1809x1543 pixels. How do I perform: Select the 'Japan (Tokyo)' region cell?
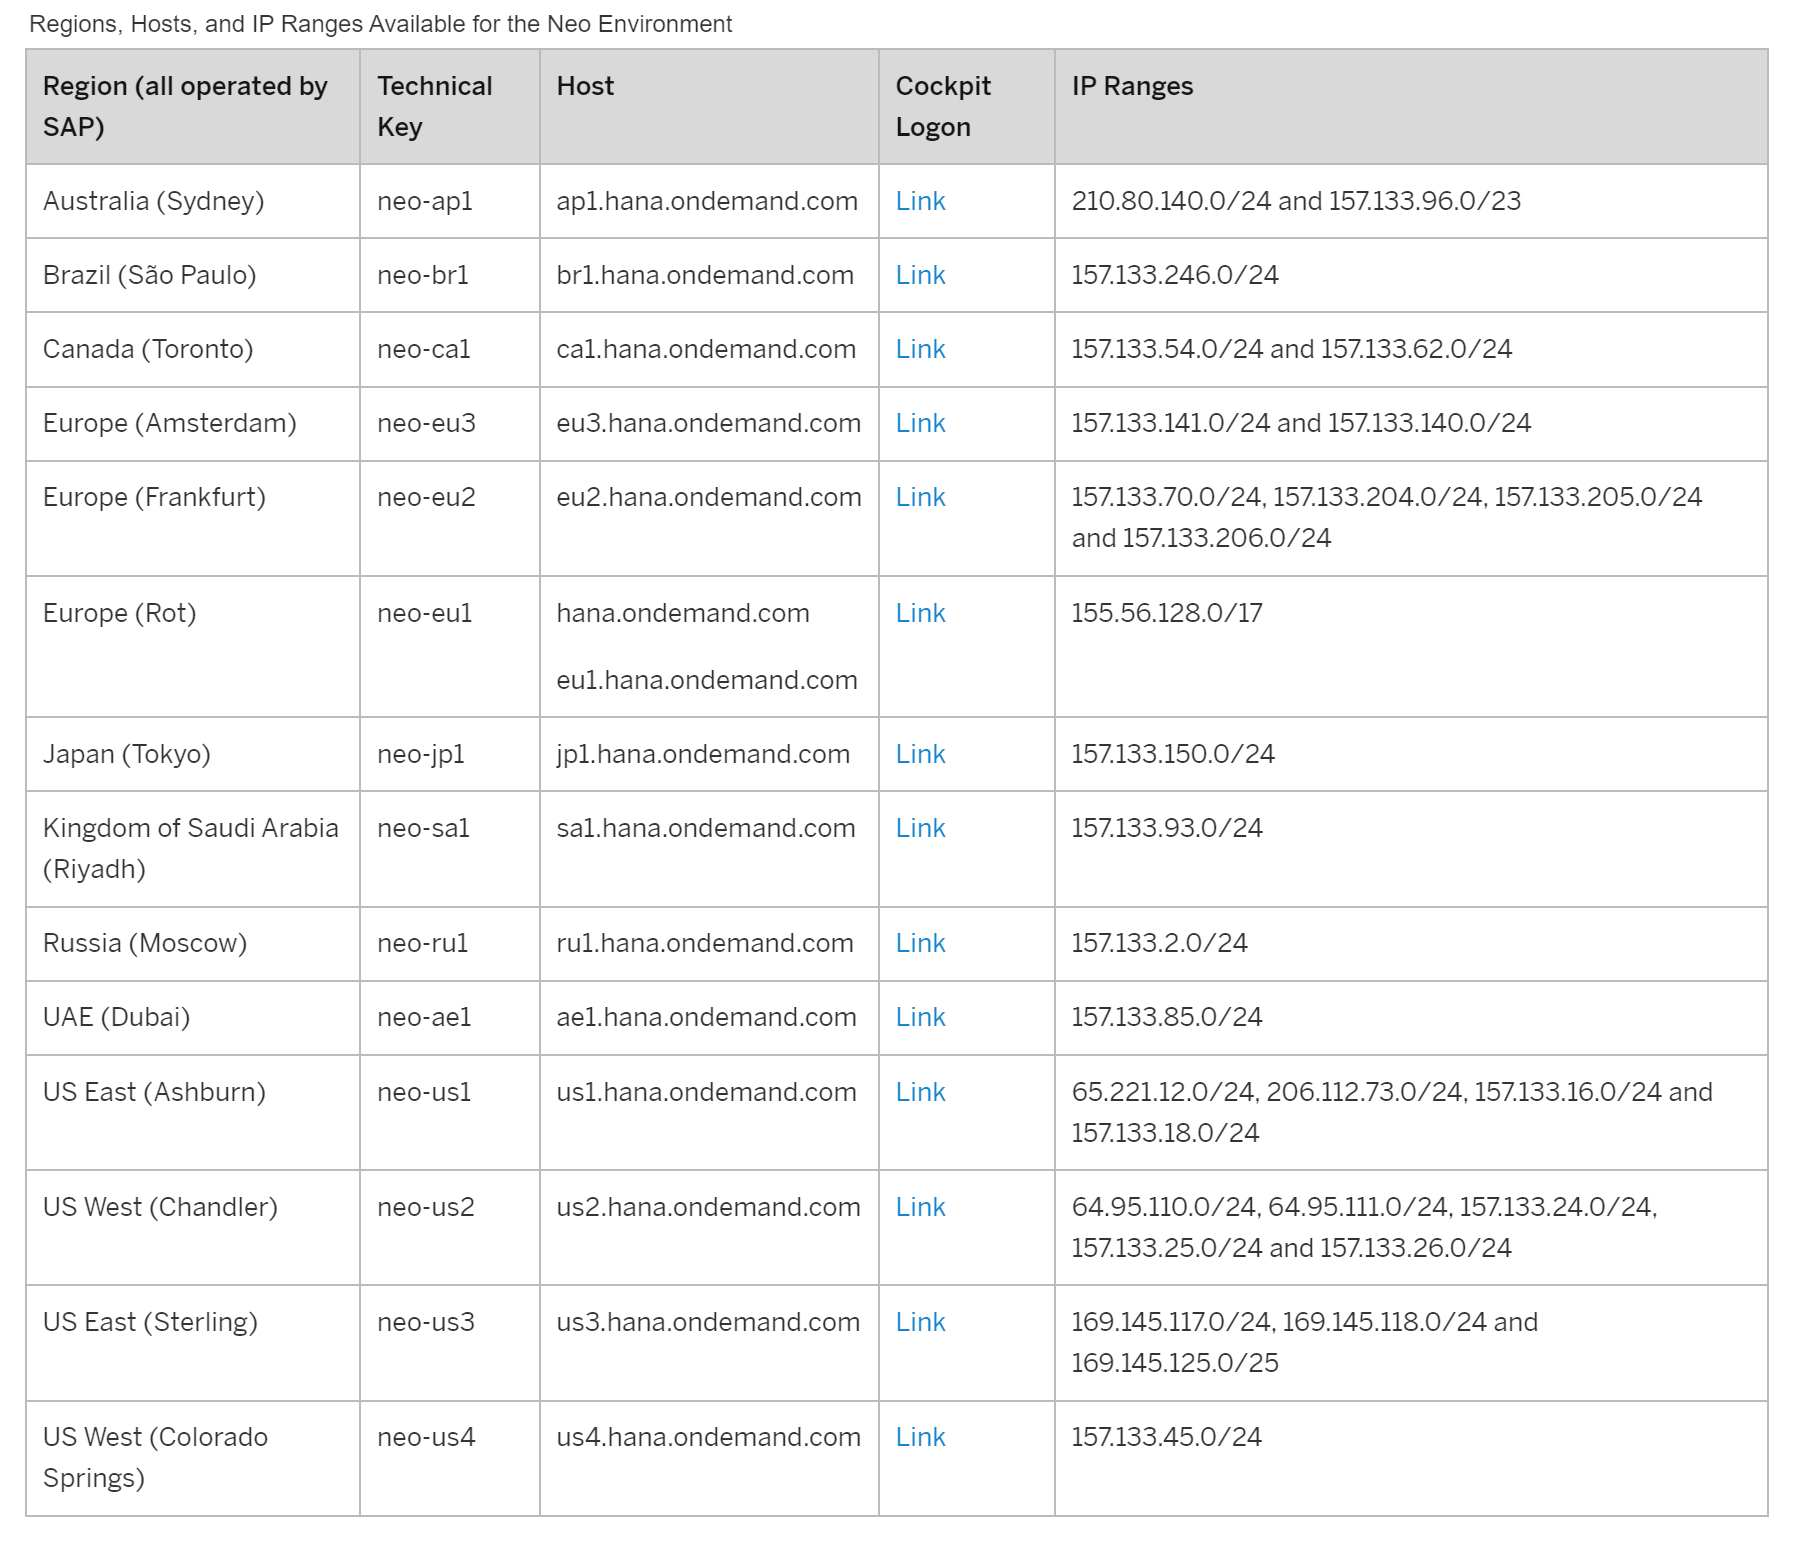[x=193, y=754]
